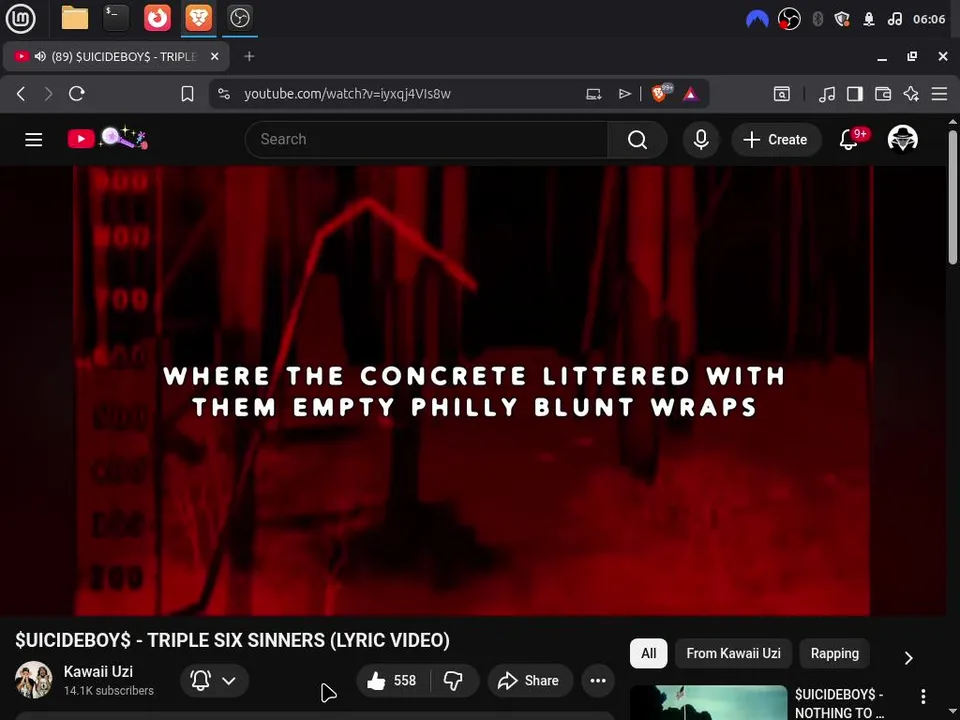Open the account avatar menu
This screenshot has height=720, width=960.
[x=902, y=139]
